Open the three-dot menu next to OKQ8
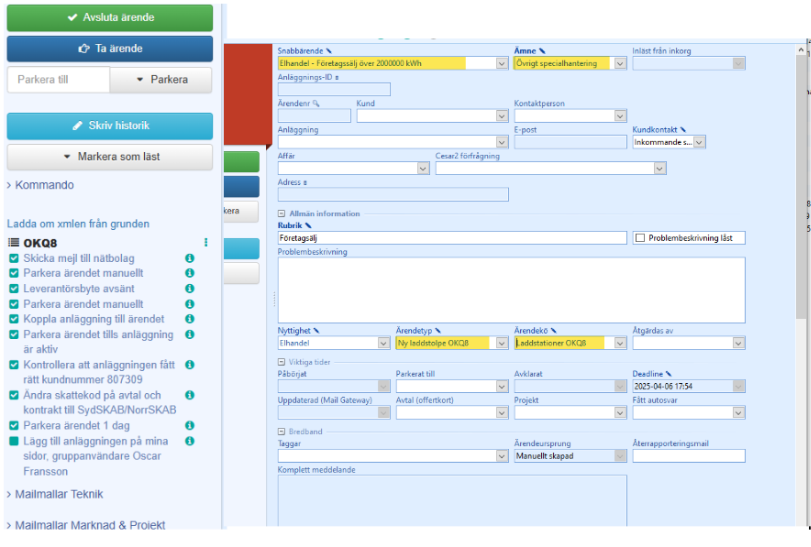 coord(206,242)
